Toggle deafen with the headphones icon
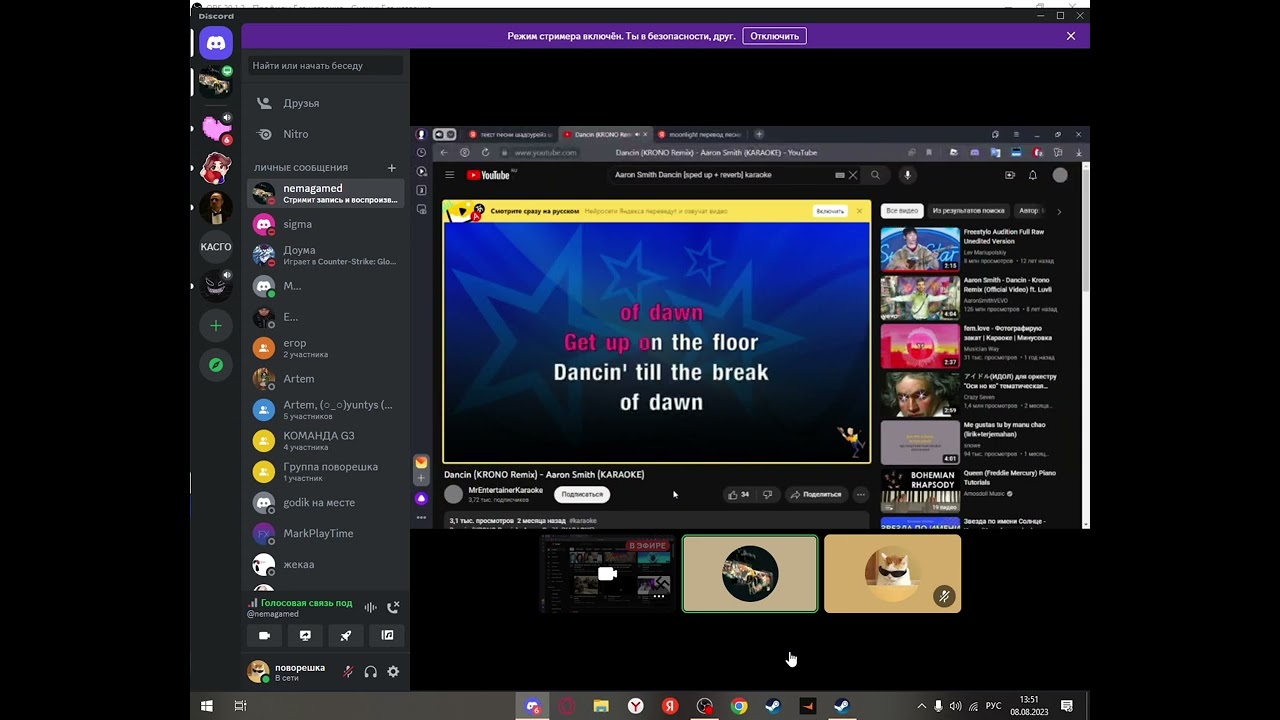This screenshot has width=1280, height=720. tap(371, 672)
